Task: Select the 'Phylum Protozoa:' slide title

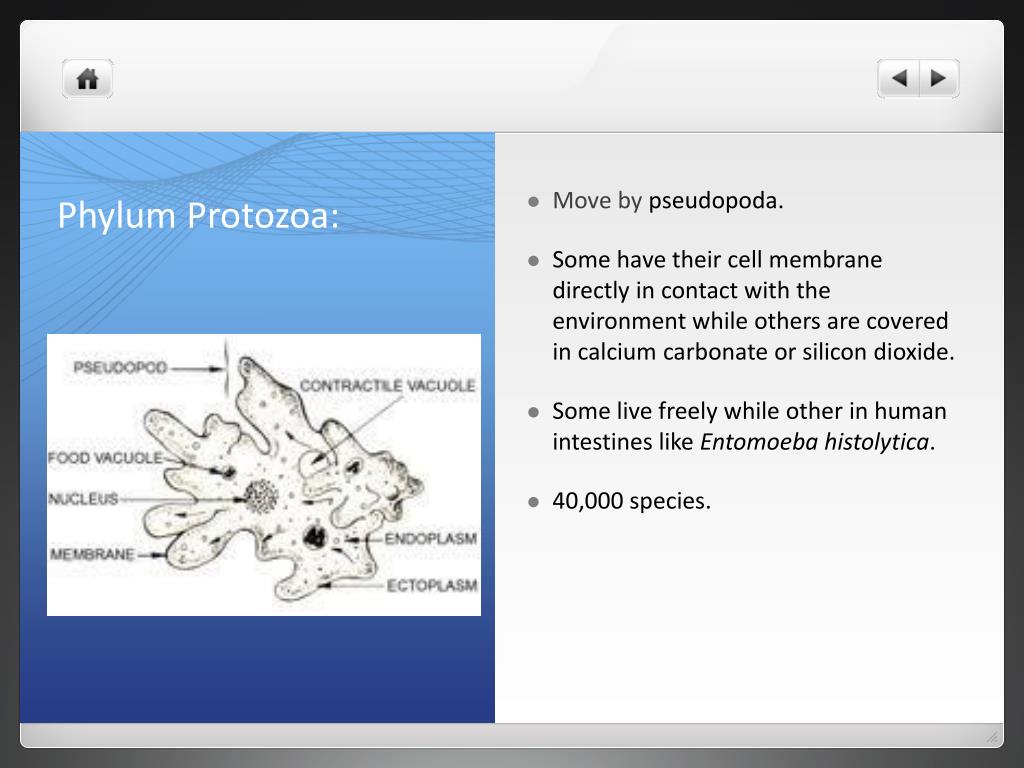Action: click(199, 216)
